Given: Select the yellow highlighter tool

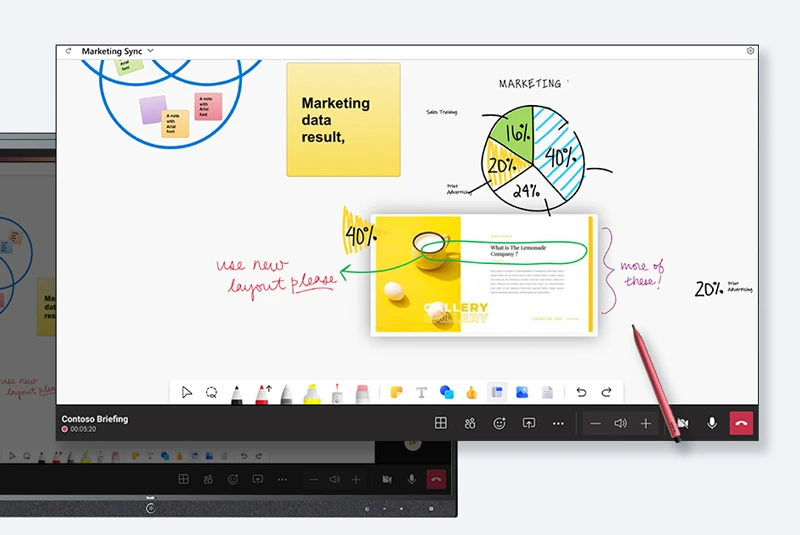Looking at the screenshot, I should tap(311, 393).
